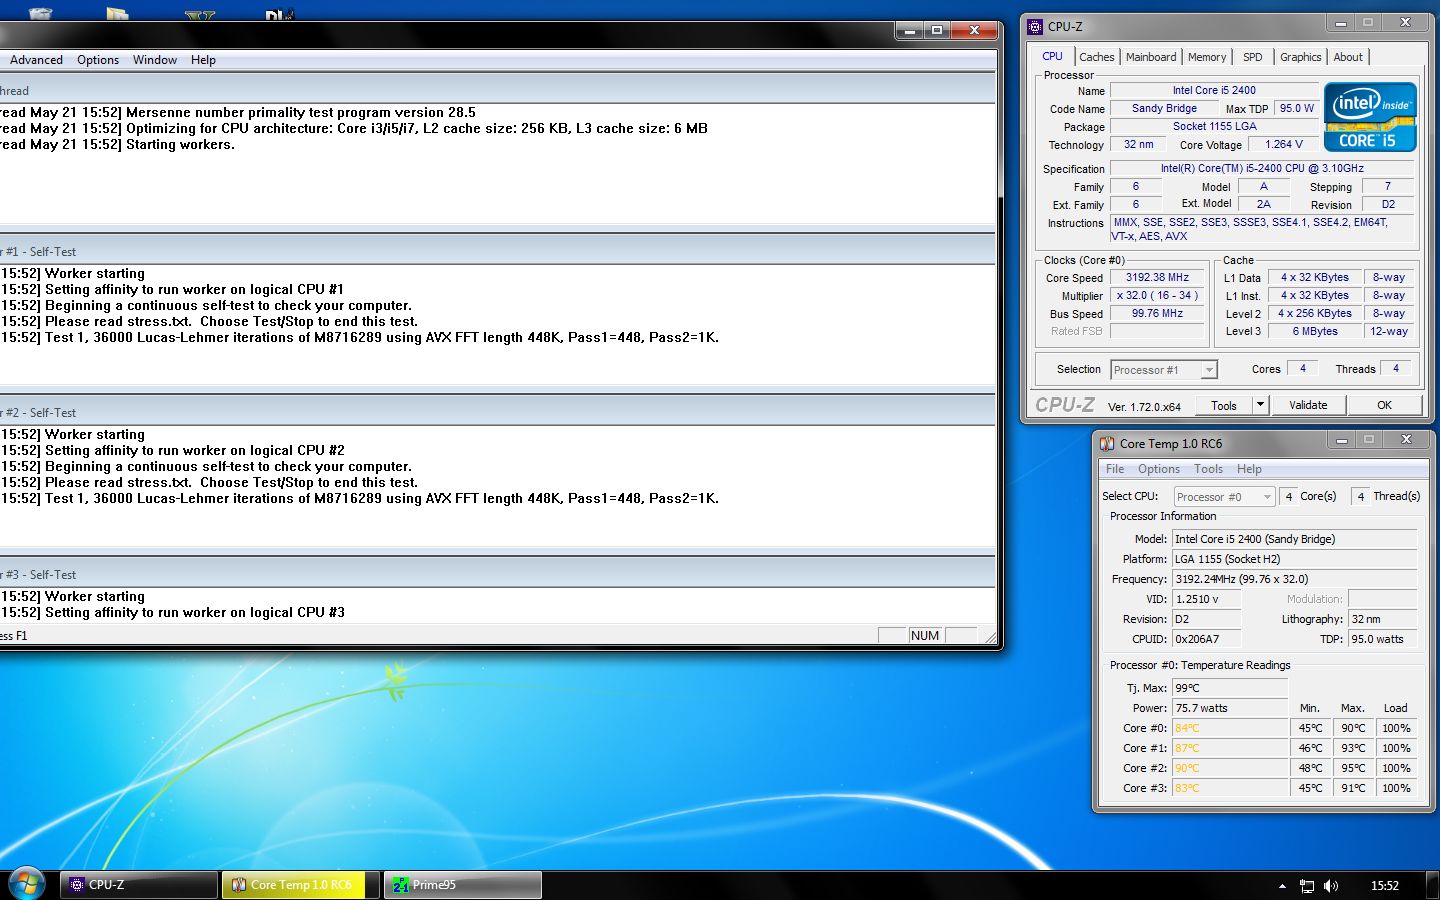Open the SPD tab
The height and width of the screenshot is (900, 1440).
point(1253,57)
